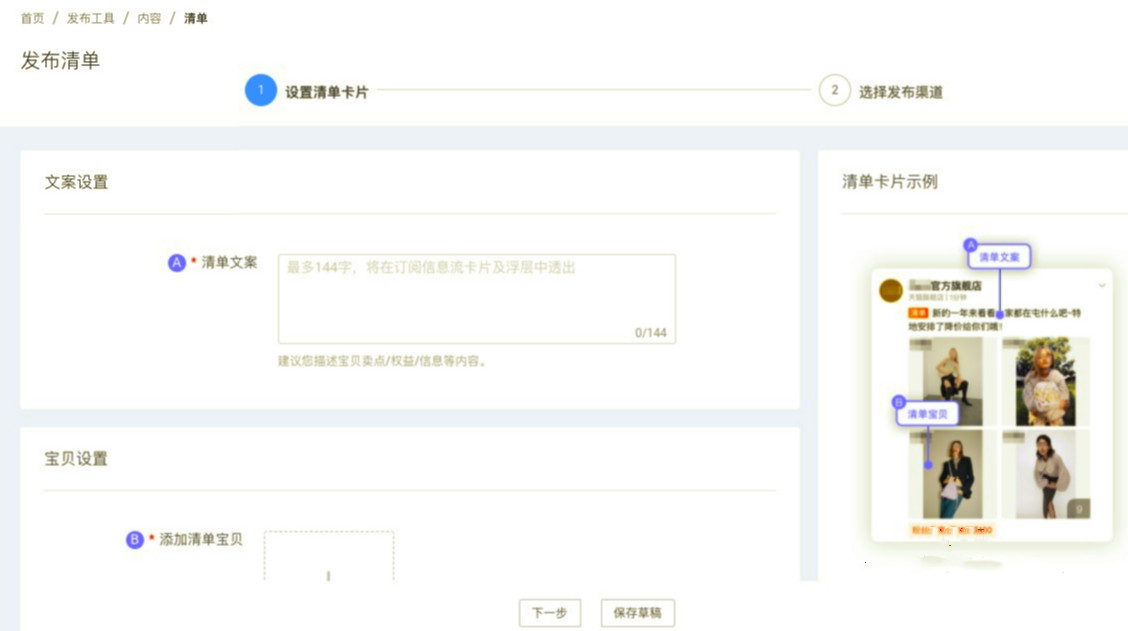Click the 宝贝设置 section heading
The width and height of the screenshot is (1128, 631).
point(76,458)
